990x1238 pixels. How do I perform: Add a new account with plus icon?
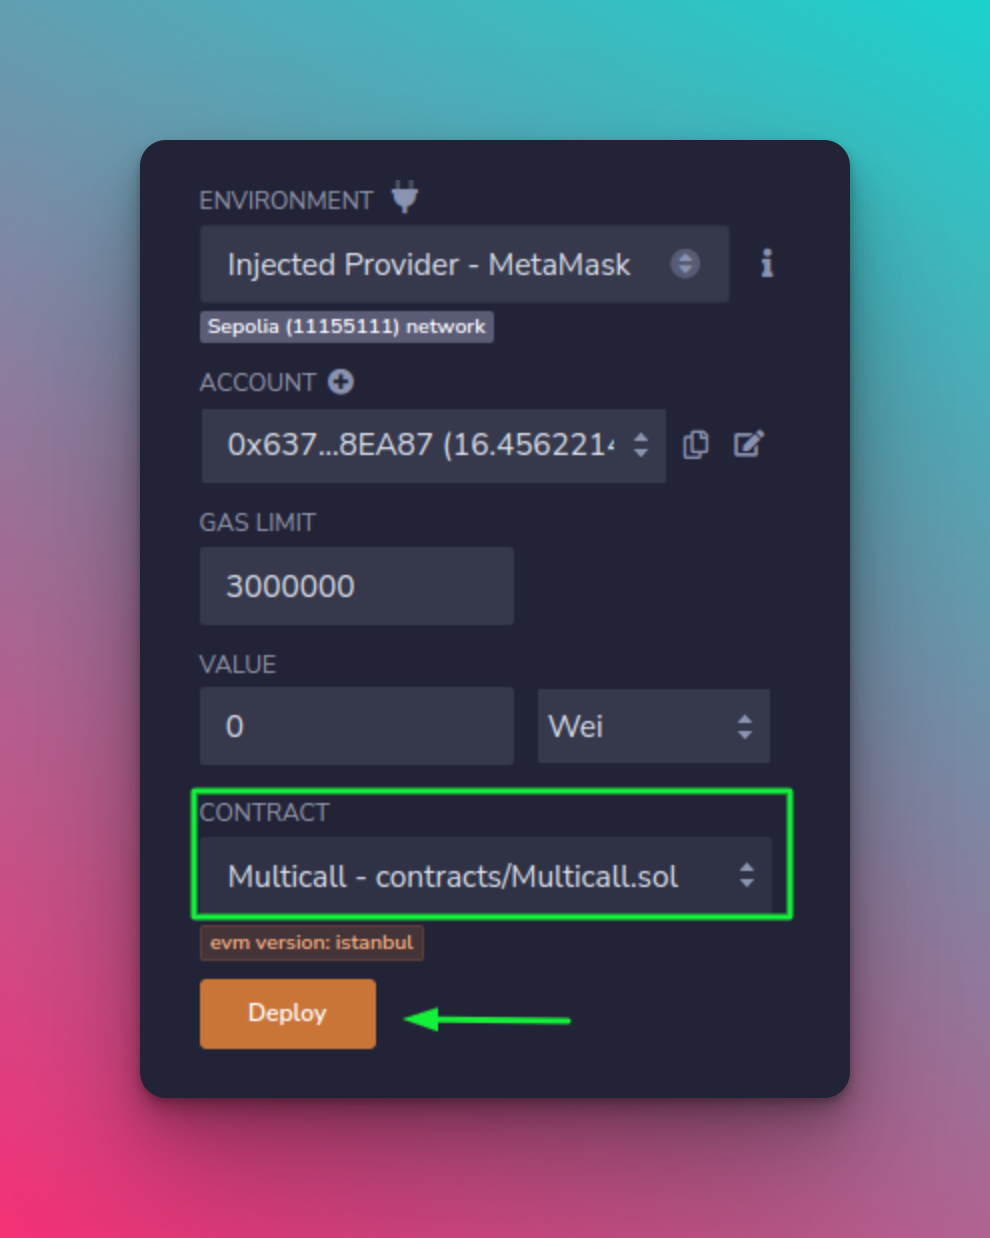341,382
